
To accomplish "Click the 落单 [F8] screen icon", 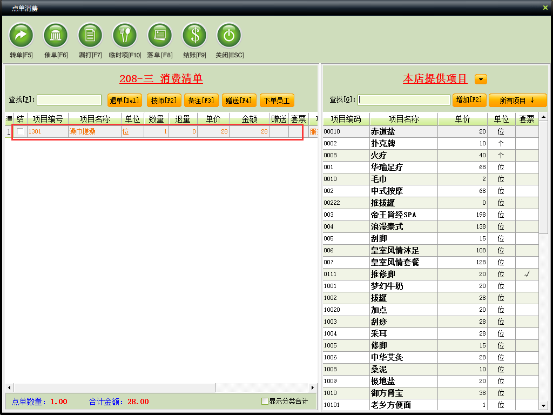I will [159, 35].
